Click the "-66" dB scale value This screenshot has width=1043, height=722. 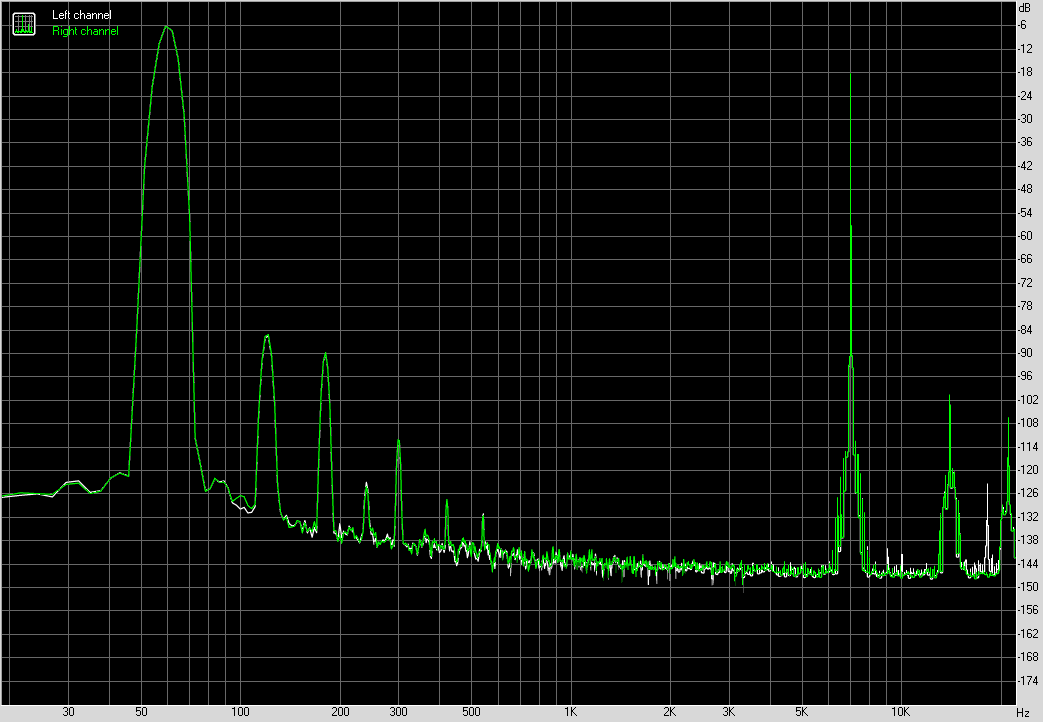[x=1025, y=260]
